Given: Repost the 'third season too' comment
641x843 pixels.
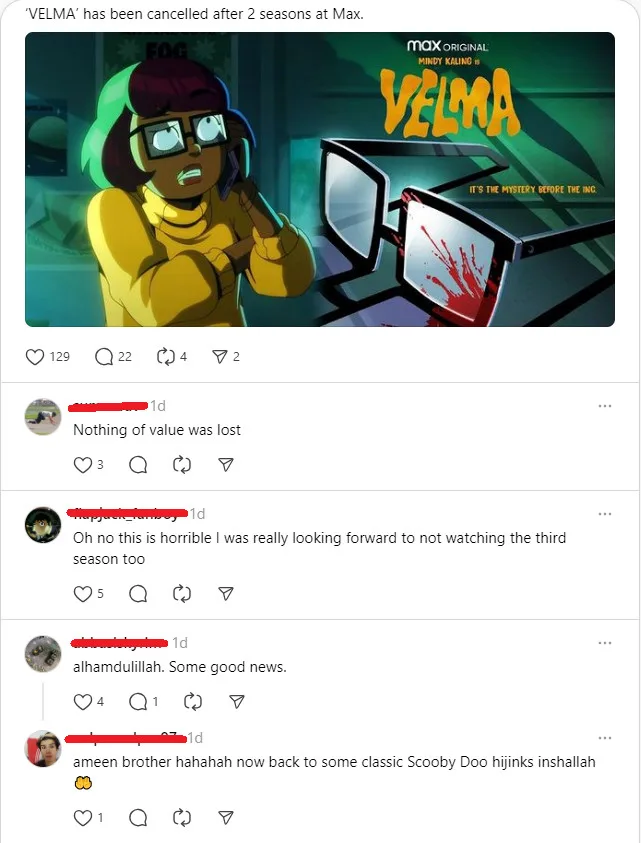Looking at the screenshot, I should 182,594.
